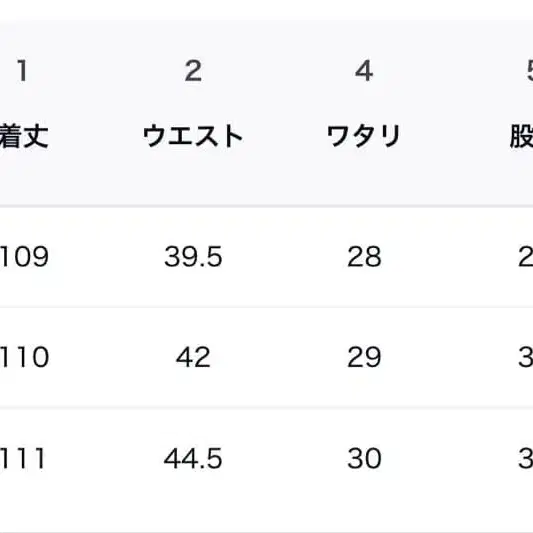The image size is (533, 533).
Task: Click the 28 thigh value
Action: pos(364,256)
